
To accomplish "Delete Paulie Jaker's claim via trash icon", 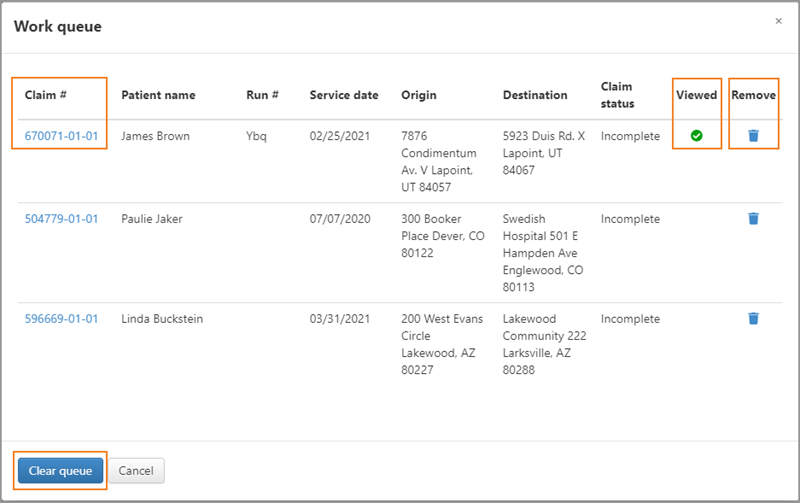I will (x=753, y=218).
